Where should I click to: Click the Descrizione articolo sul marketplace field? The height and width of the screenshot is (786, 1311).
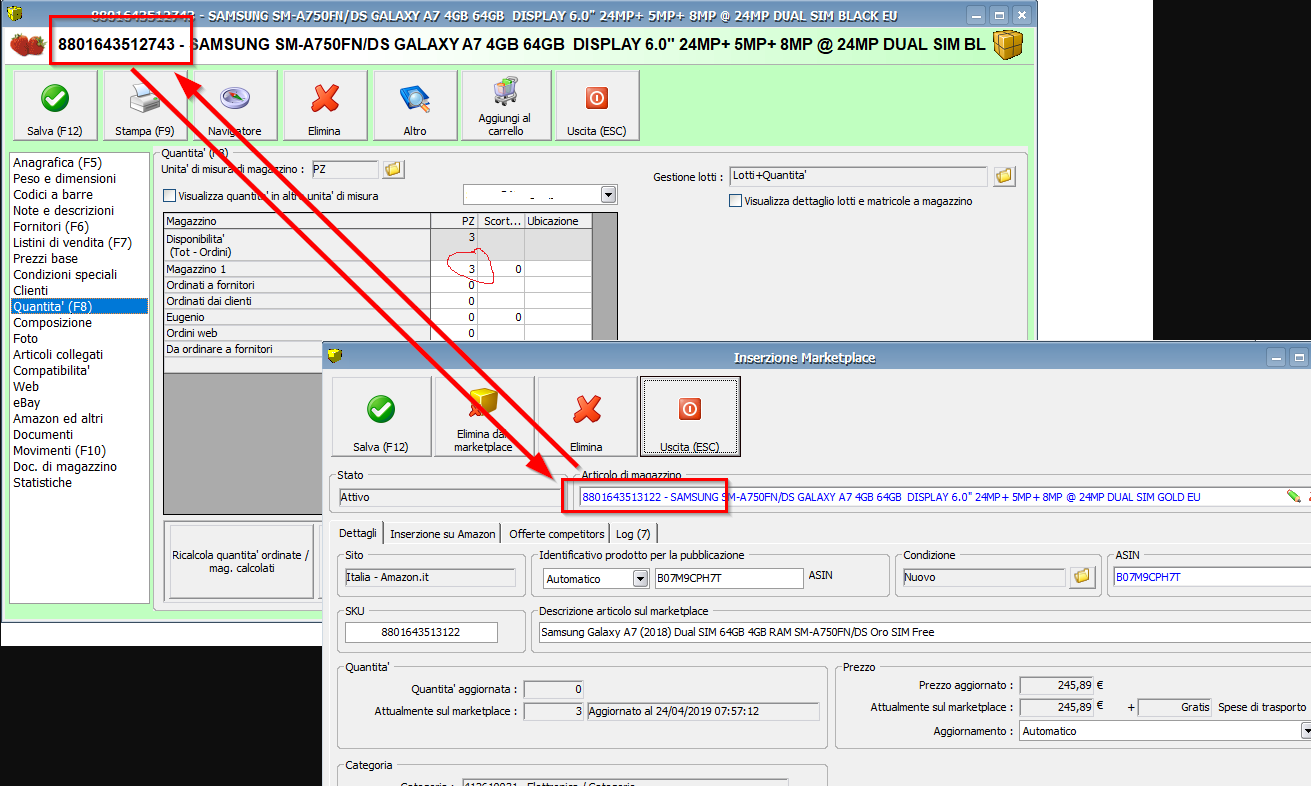tap(924, 632)
